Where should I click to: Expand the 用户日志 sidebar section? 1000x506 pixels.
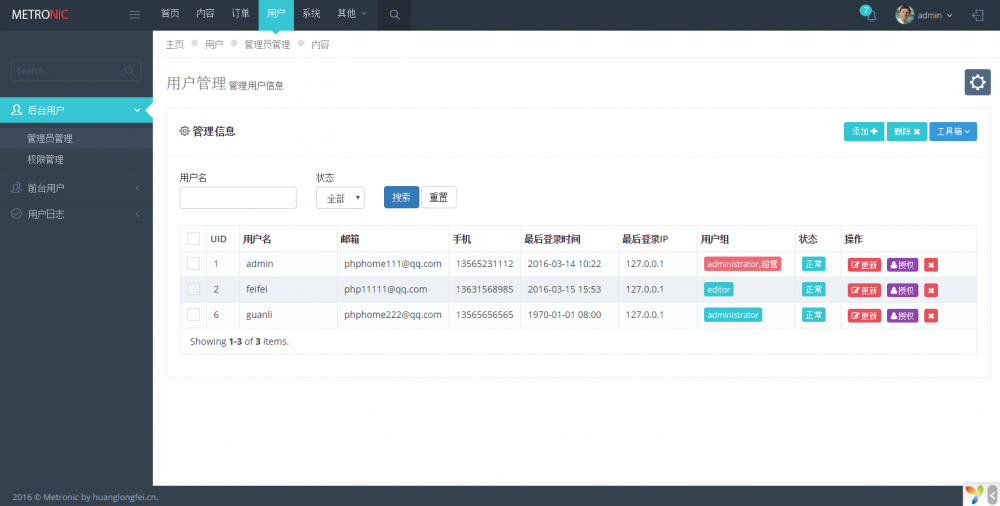(x=76, y=214)
